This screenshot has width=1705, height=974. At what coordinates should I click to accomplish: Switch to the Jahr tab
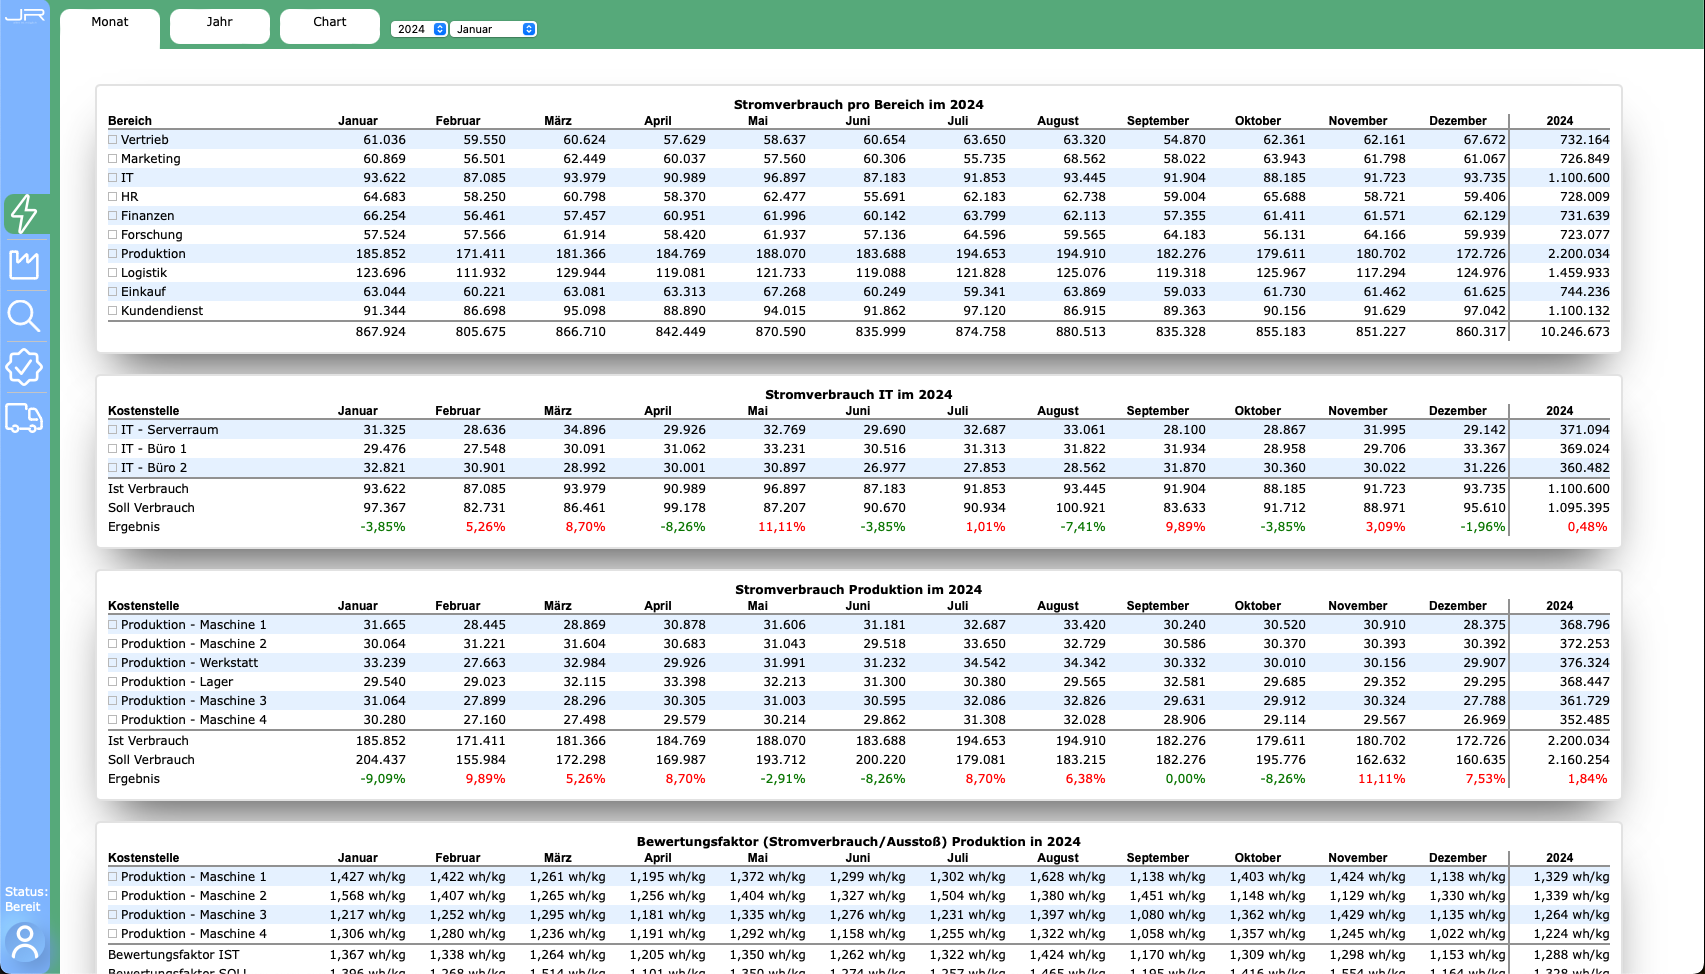click(220, 23)
